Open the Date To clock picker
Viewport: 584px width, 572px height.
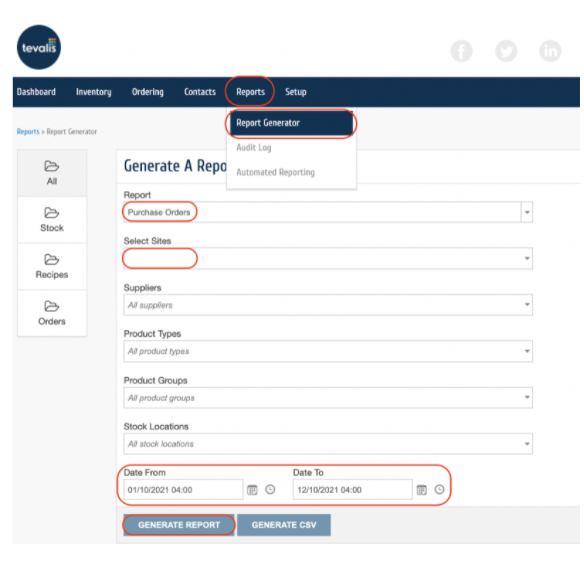(x=439, y=489)
